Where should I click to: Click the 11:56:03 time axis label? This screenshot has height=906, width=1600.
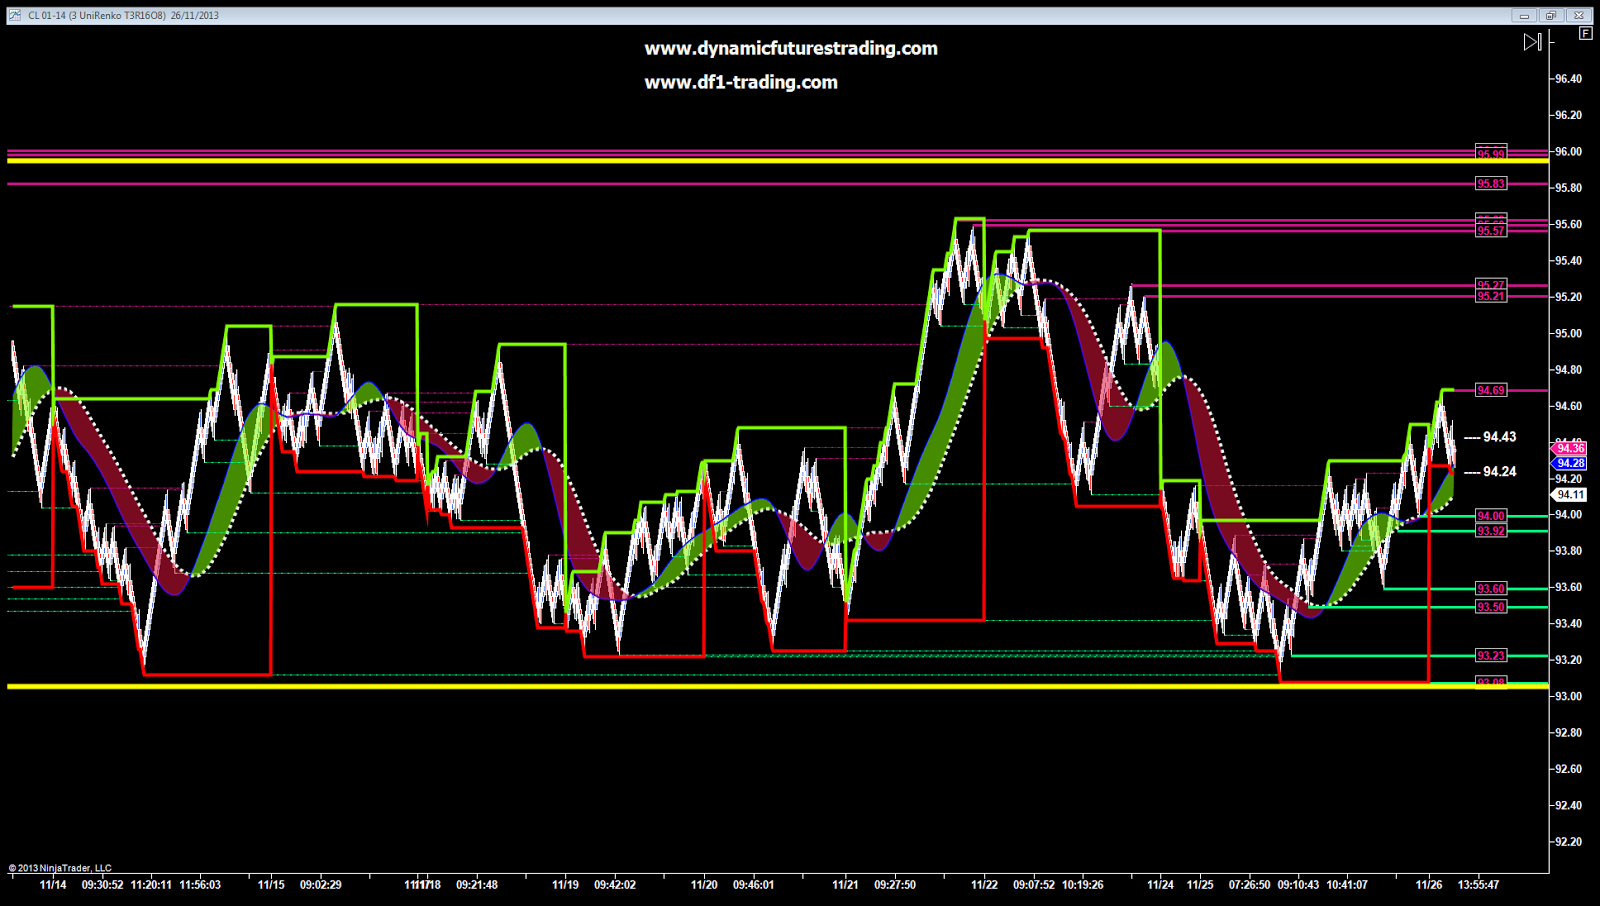(200, 885)
